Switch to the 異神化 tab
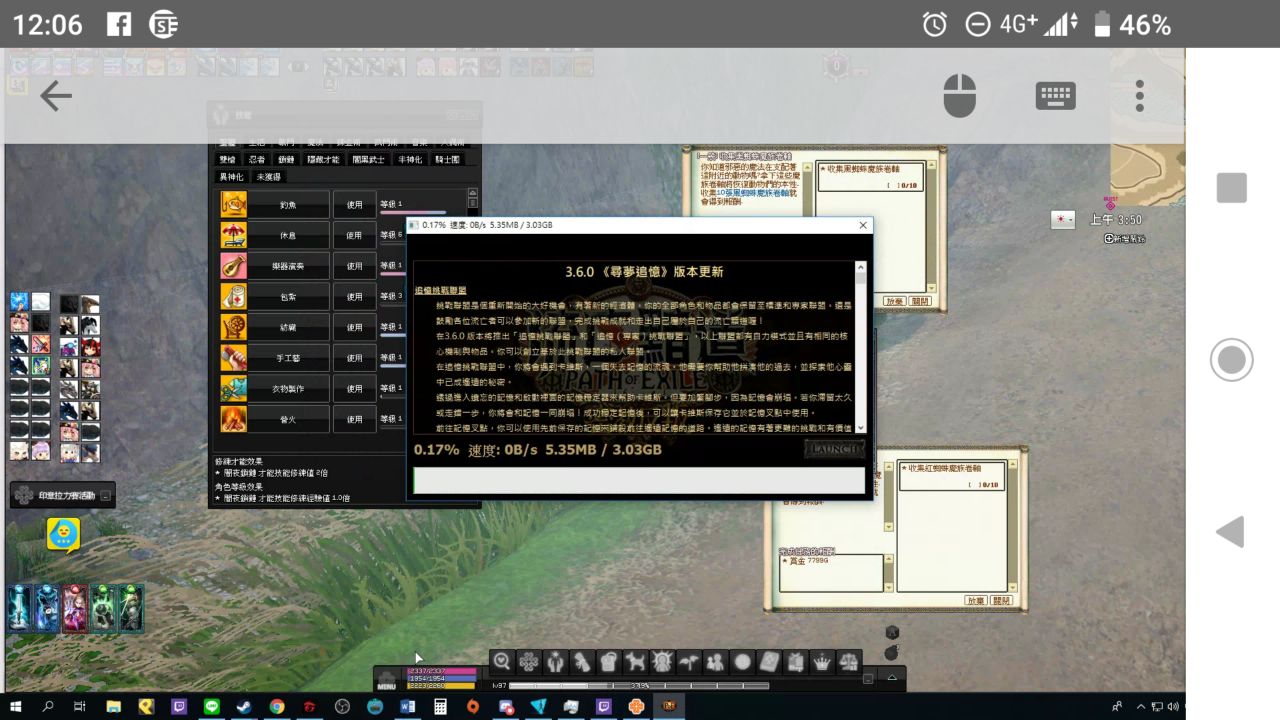The height and width of the screenshot is (720, 1280). 231,176
